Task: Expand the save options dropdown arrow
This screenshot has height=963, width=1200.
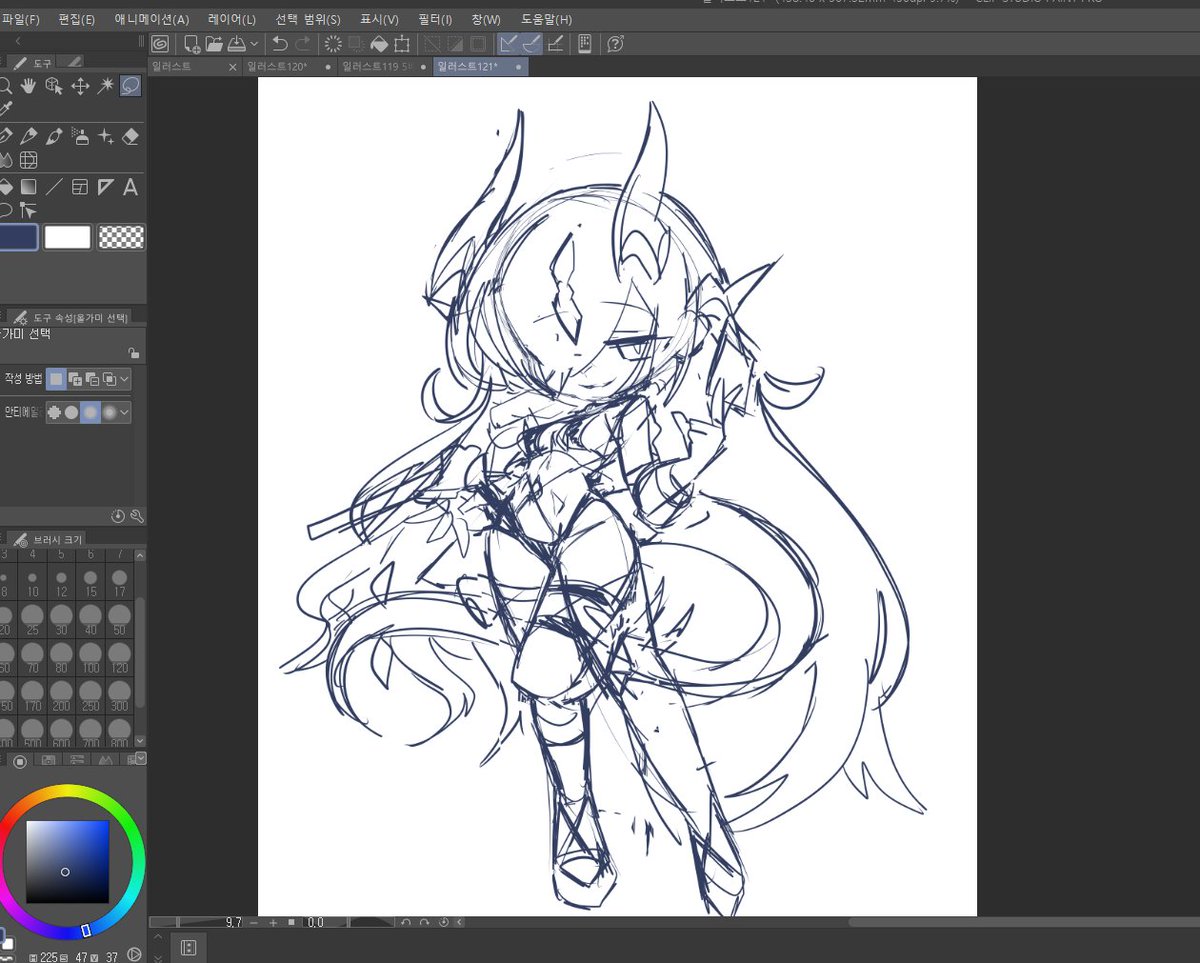Action: pyautogui.click(x=254, y=44)
